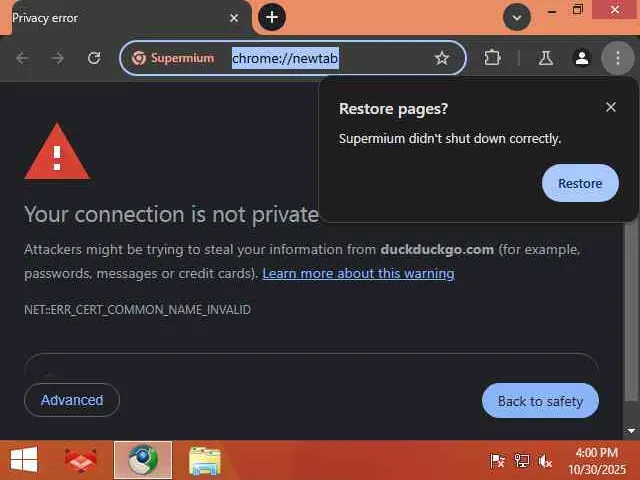Click the "Your connection is not private" heading
The width and height of the screenshot is (640, 480).
[x=171, y=215]
